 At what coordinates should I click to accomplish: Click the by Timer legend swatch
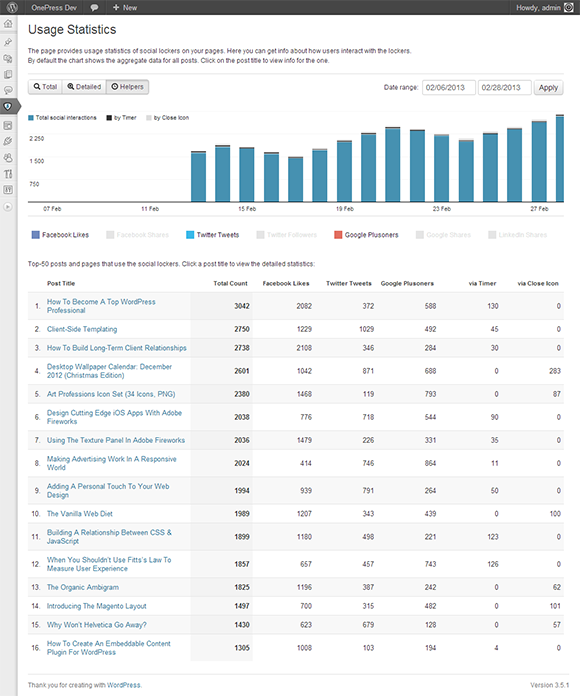pos(109,118)
